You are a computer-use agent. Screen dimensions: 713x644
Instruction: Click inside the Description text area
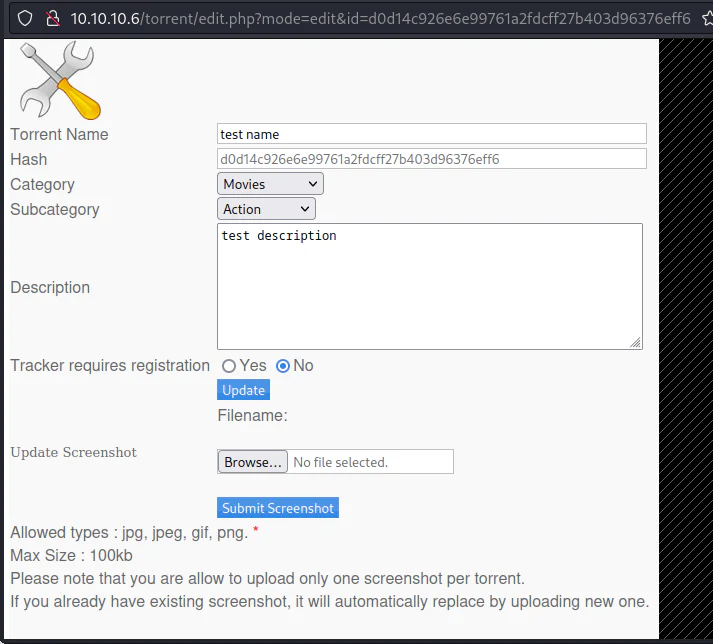[430, 287]
